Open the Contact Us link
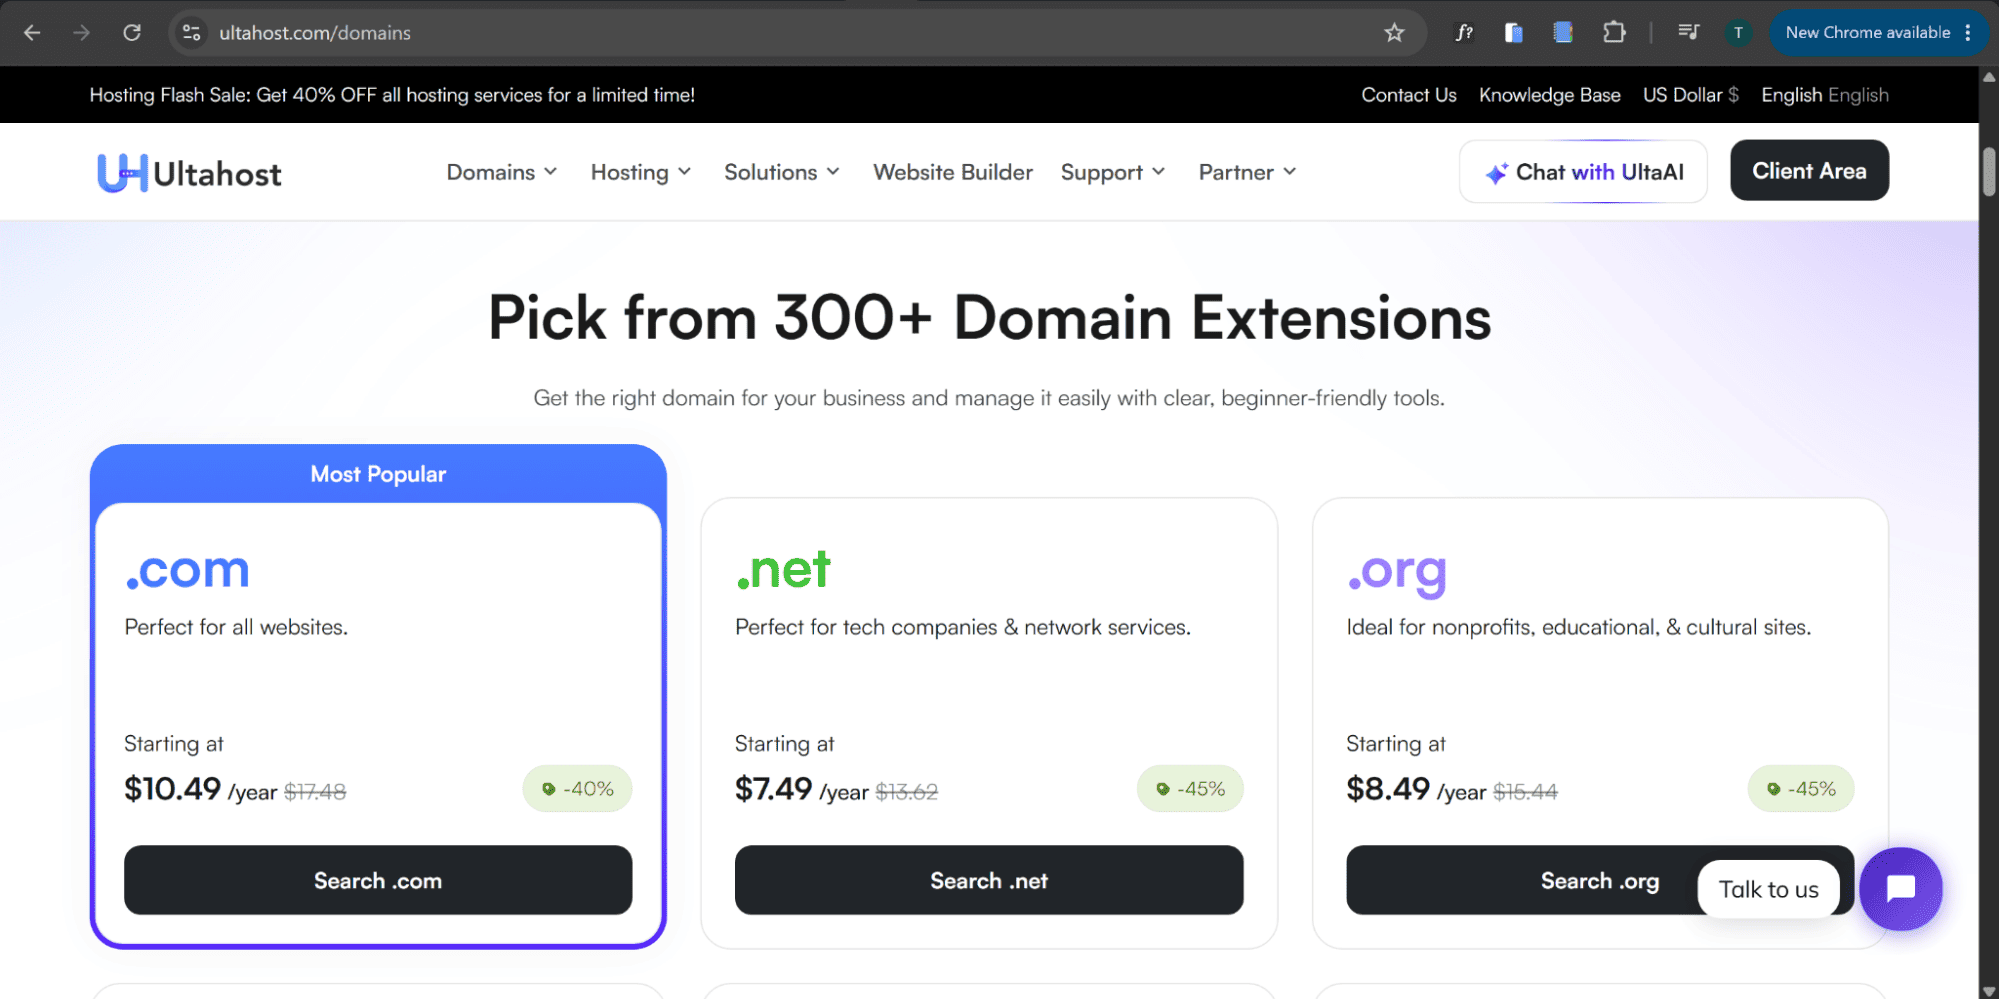The height and width of the screenshot is (1000, 1999). pyautogui.click(x=1408, y=95)
